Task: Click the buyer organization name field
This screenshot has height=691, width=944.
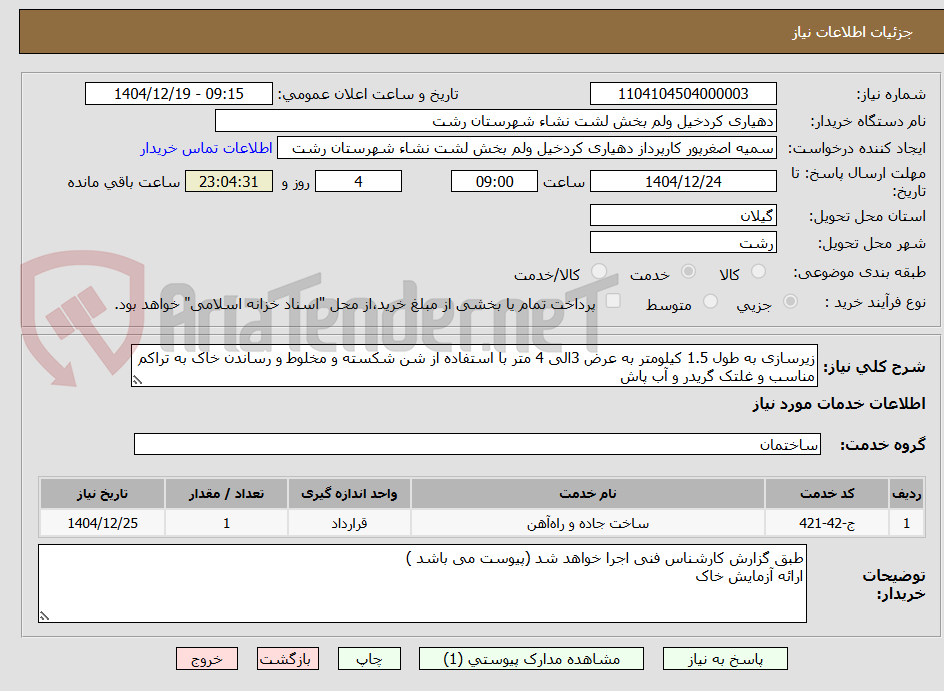Action: tap(495, 121)
